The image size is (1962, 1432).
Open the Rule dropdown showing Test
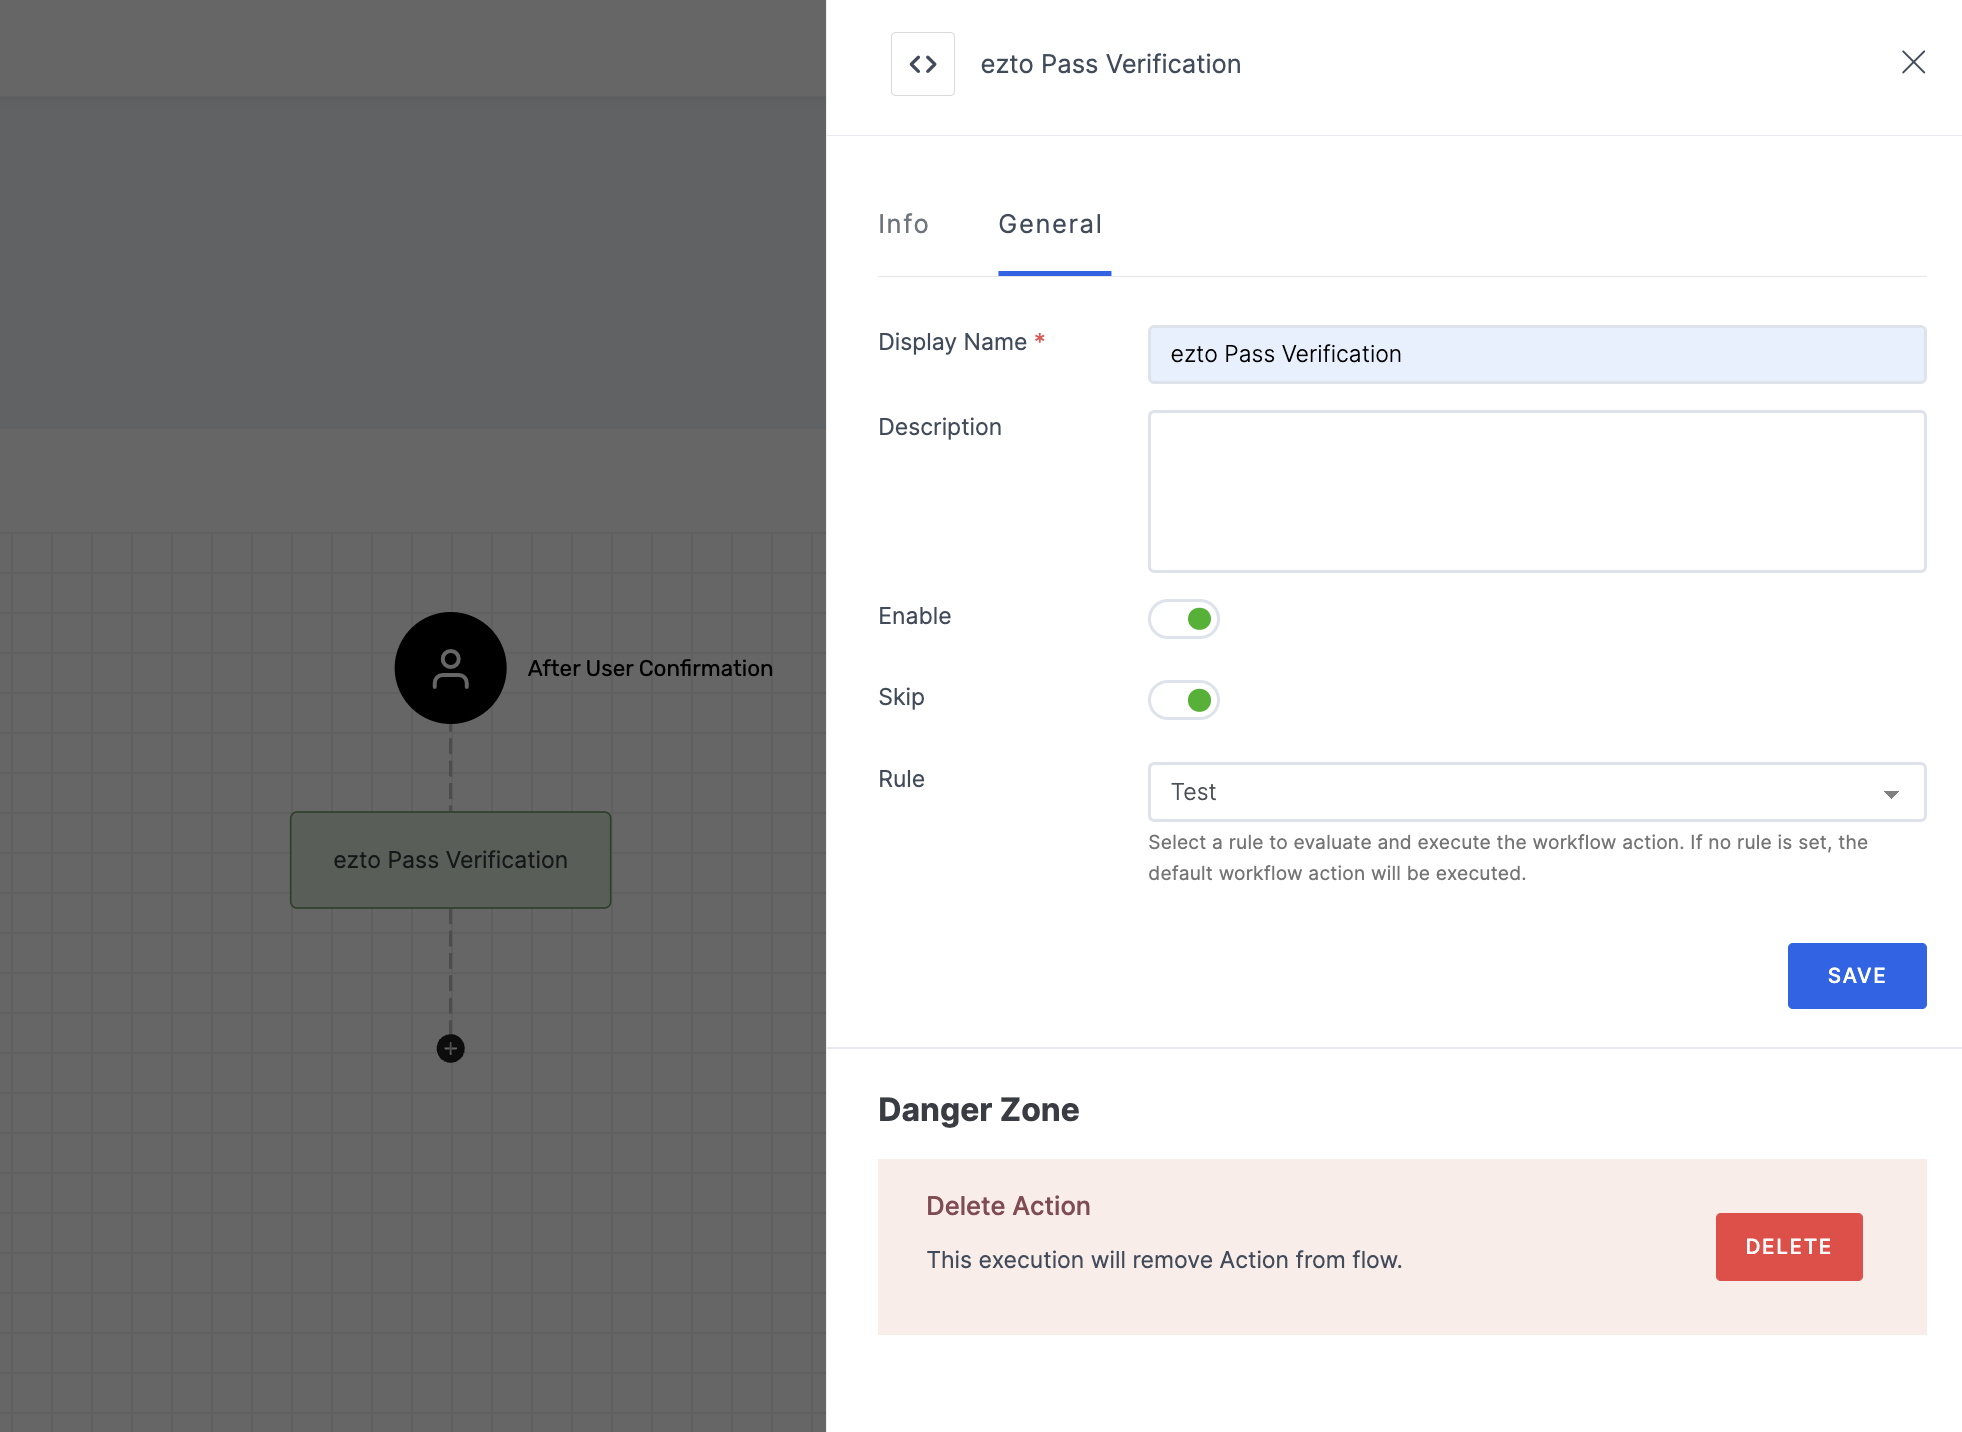(1537, 792)
